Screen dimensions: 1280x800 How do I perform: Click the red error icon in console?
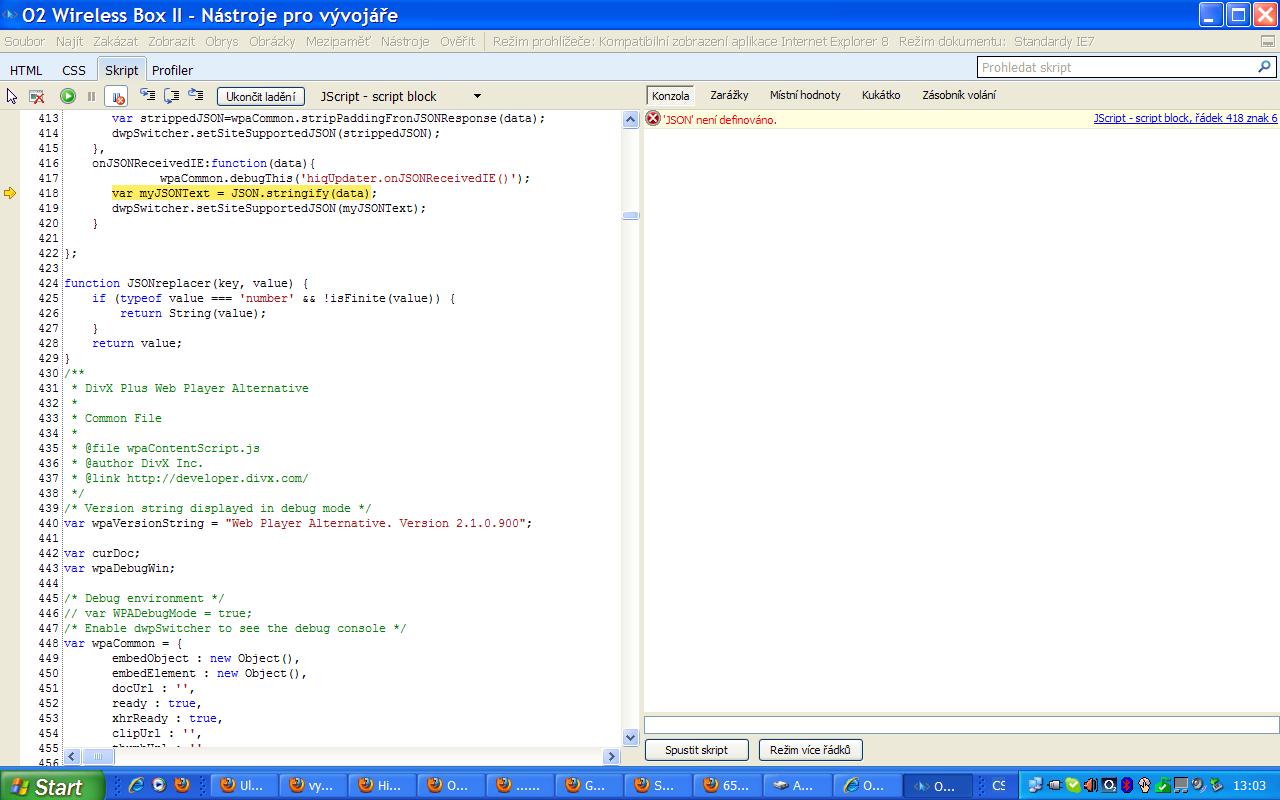(x=653, y=118)
